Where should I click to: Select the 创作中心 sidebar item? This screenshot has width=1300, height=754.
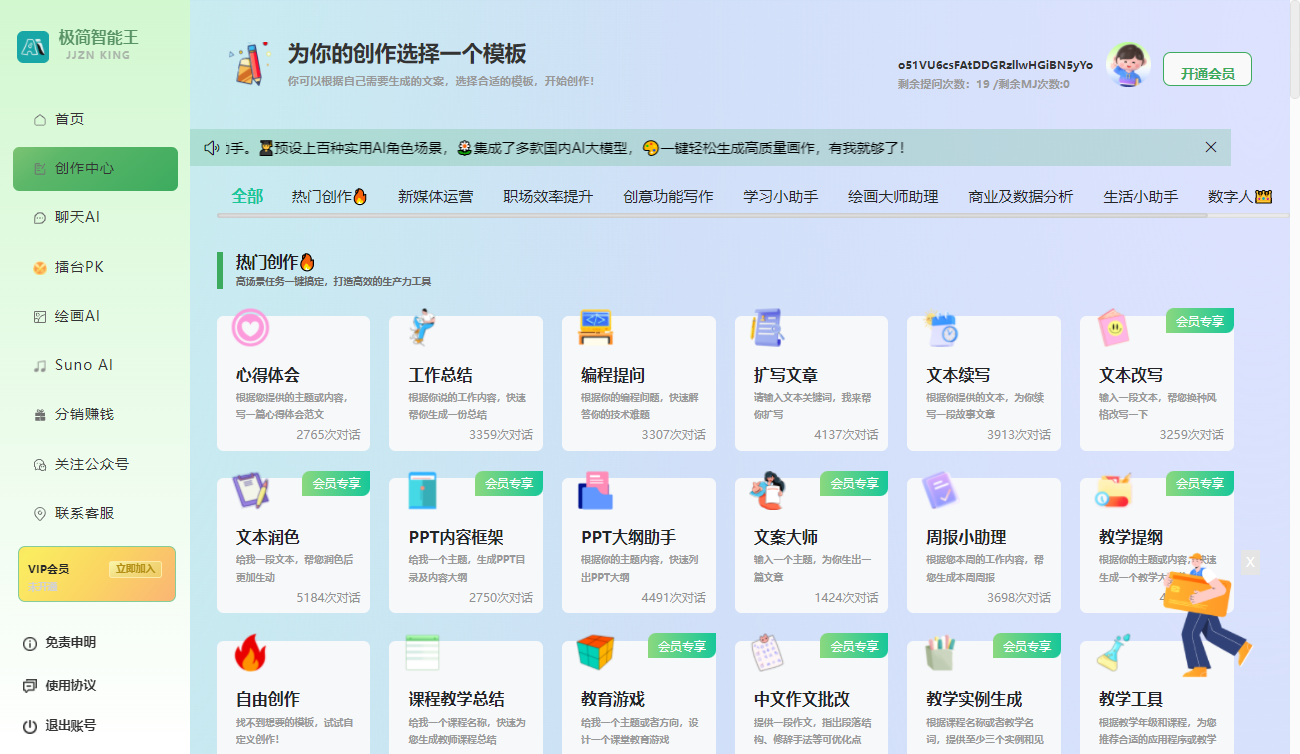pyautogui.click(x=95, y=168)
